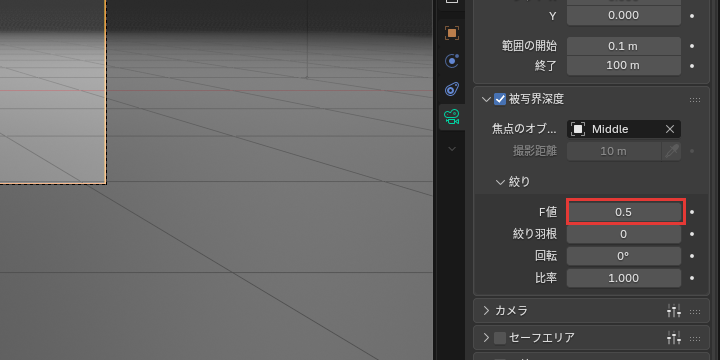Click the 比率 1.000 field
The image size is (720, 360).
[x=624, y=278]
